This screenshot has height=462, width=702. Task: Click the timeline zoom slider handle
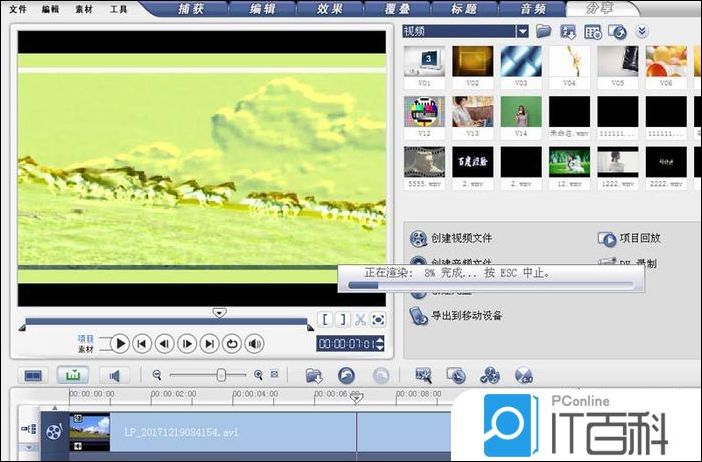click(221, 375)
